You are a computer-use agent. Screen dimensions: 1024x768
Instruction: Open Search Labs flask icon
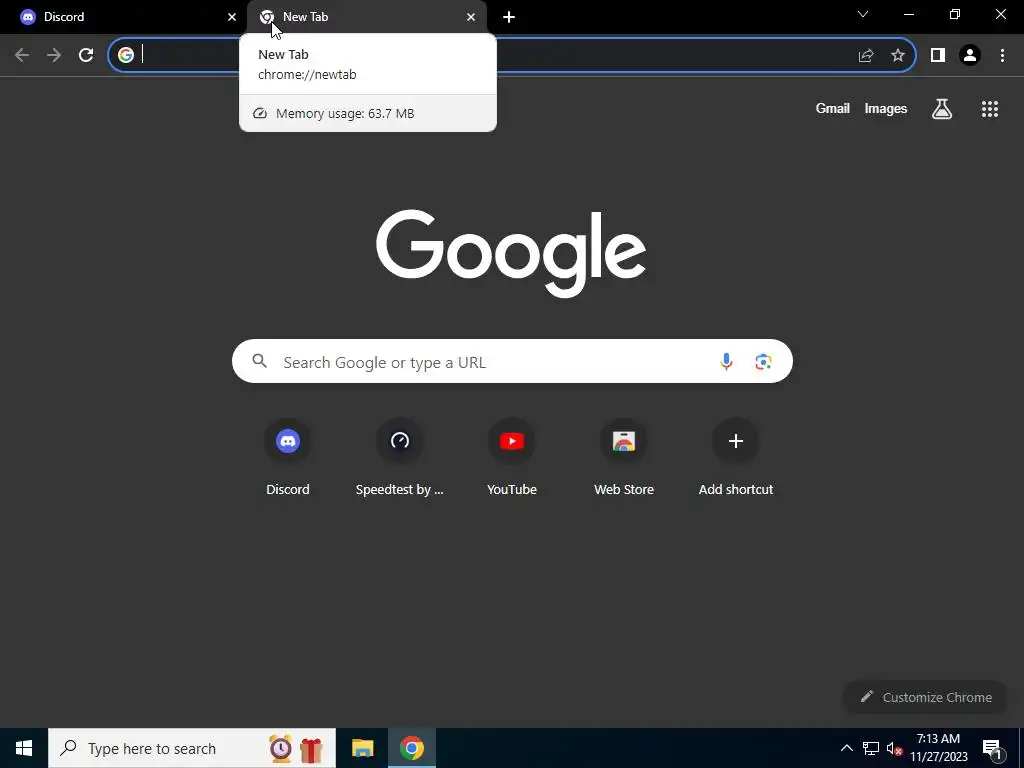coord(942,109)
